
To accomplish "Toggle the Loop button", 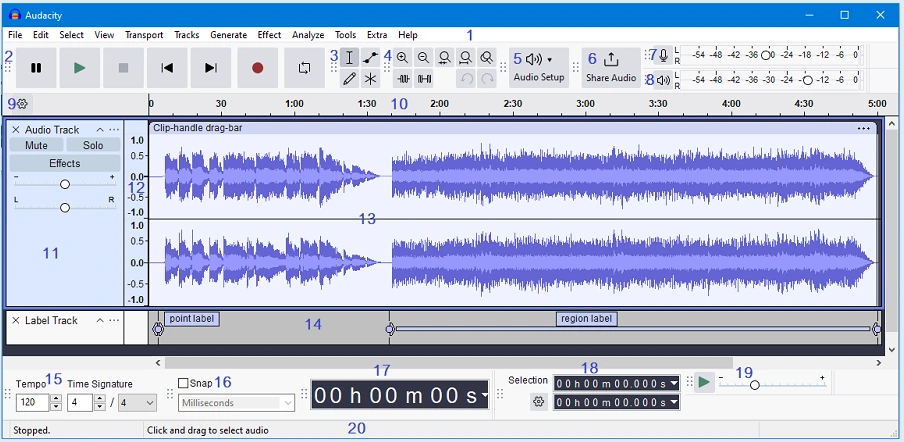I will [304, 68].
